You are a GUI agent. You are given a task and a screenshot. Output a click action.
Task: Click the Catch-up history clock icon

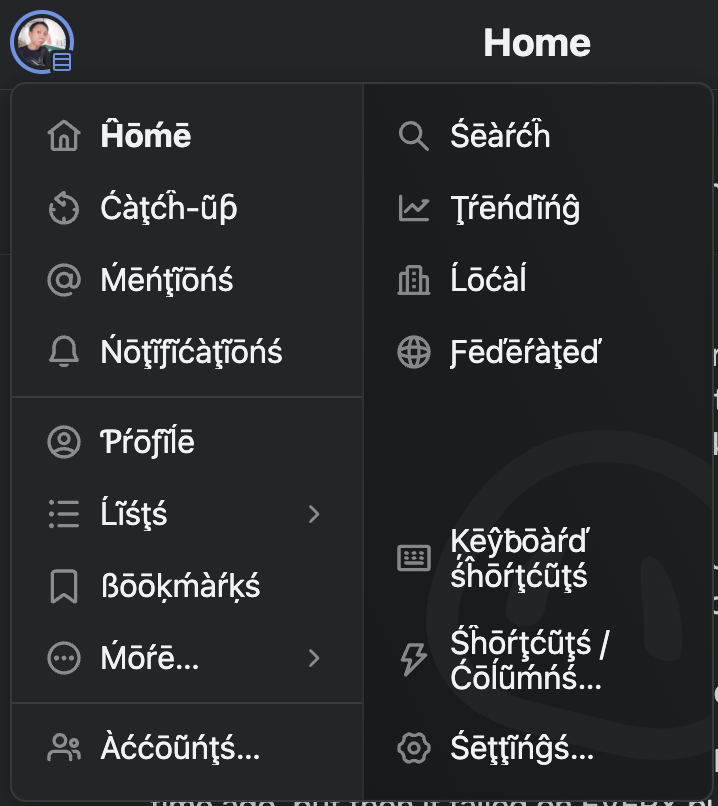[64, 208]
